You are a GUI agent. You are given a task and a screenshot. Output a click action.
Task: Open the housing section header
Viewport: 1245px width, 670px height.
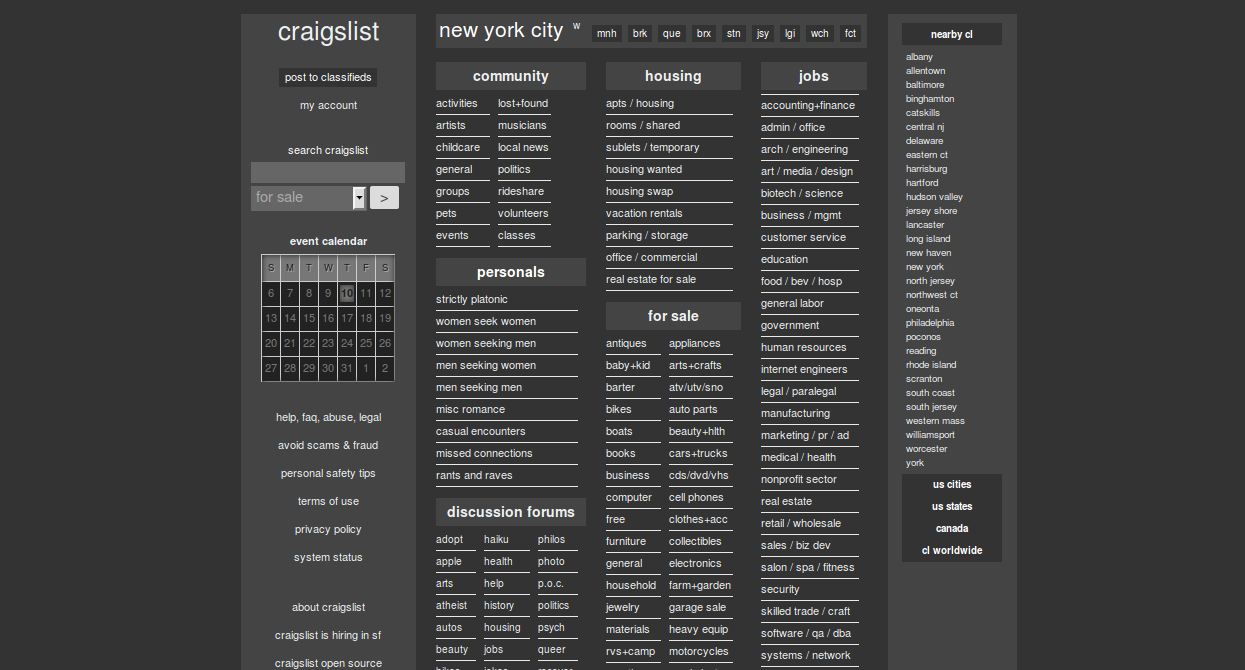coord(673,76)
